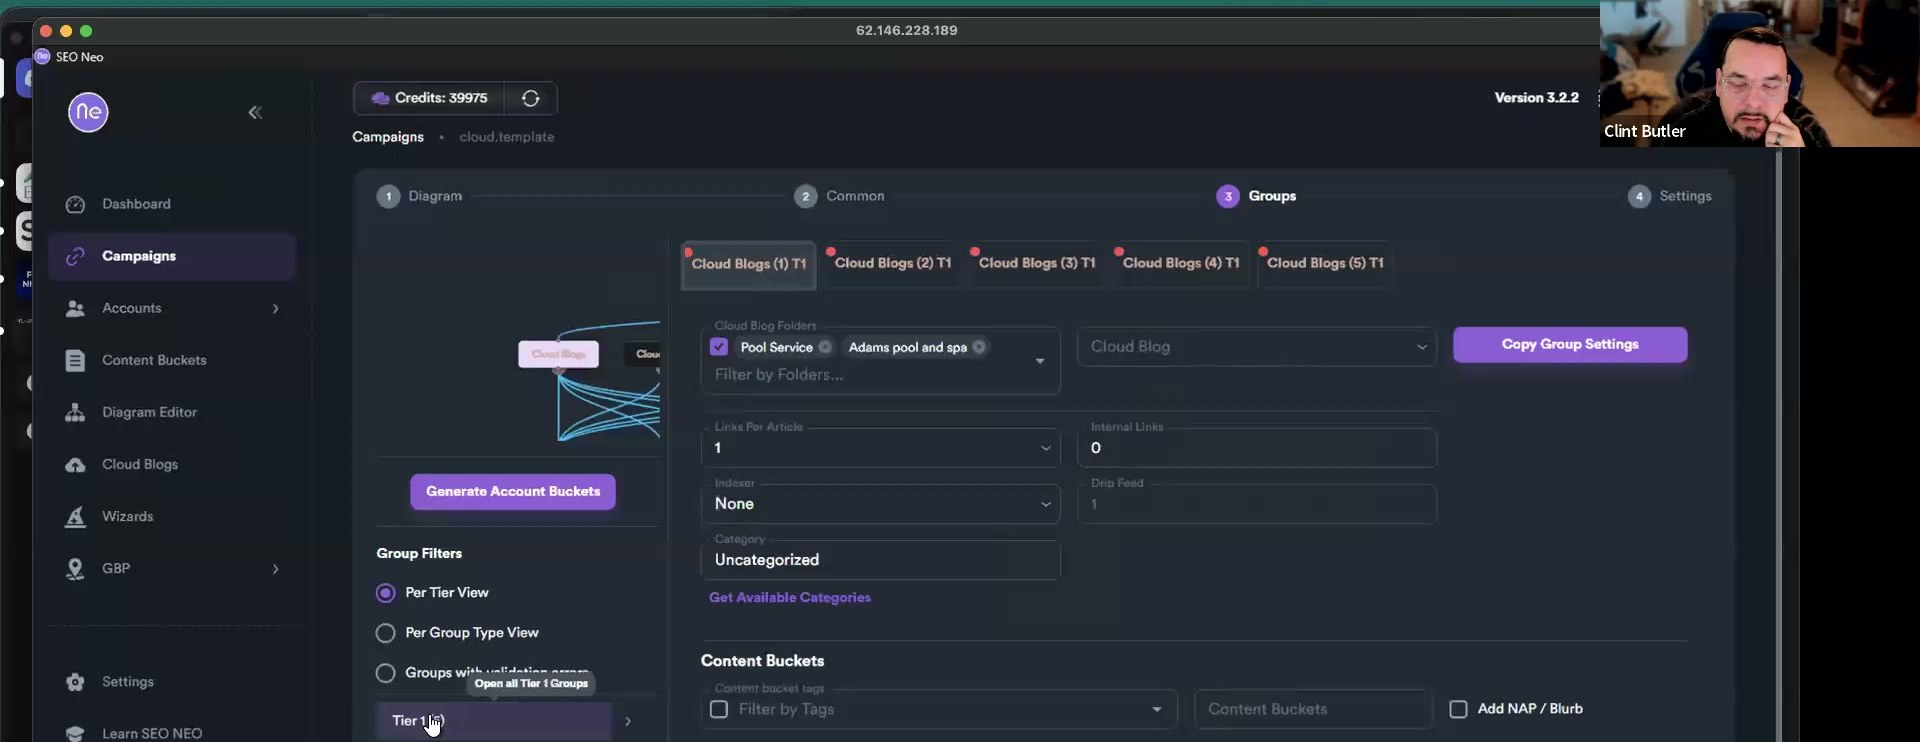Image resolution: width=1920 pixels, height=742 pixels.
Task: Click the Clint Butler webcam overlay
Action: coord(1759,73)
